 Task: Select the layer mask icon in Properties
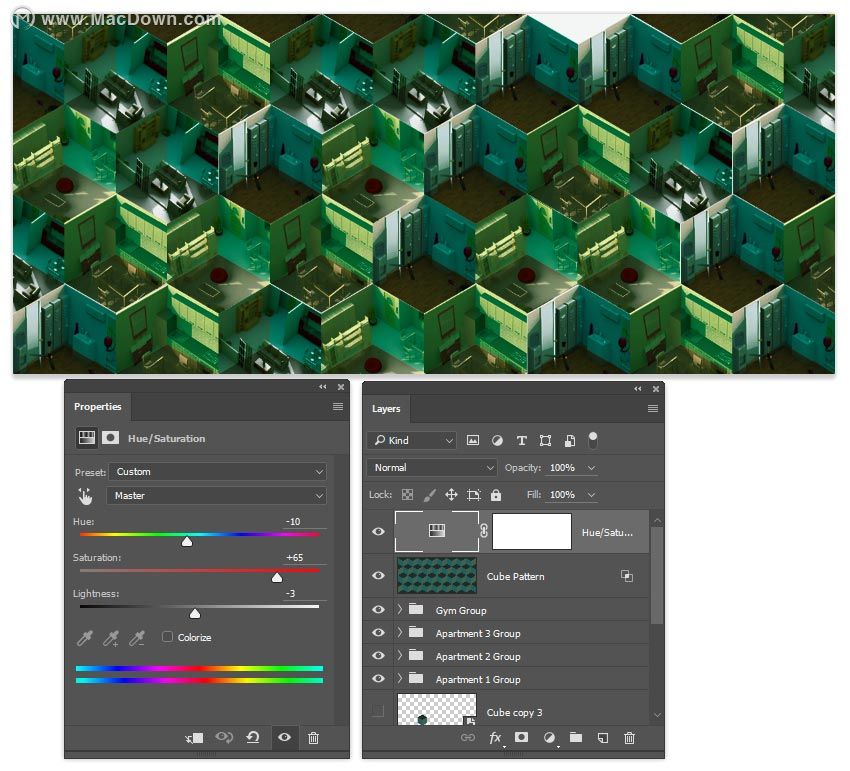click(111, 438)
